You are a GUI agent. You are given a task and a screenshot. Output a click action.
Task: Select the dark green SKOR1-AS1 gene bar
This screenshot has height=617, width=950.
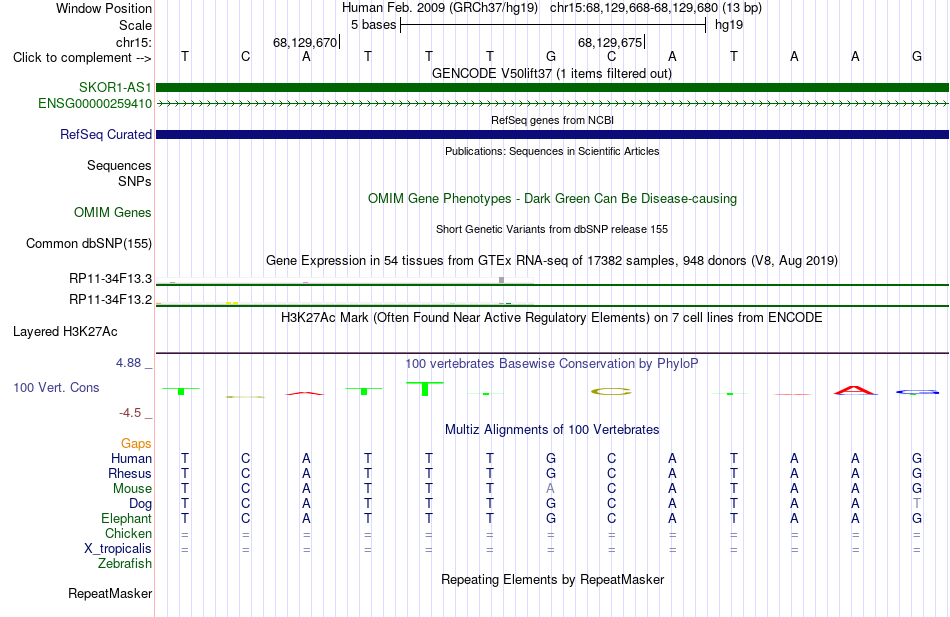pyautogui.click(x=552, y=87)
